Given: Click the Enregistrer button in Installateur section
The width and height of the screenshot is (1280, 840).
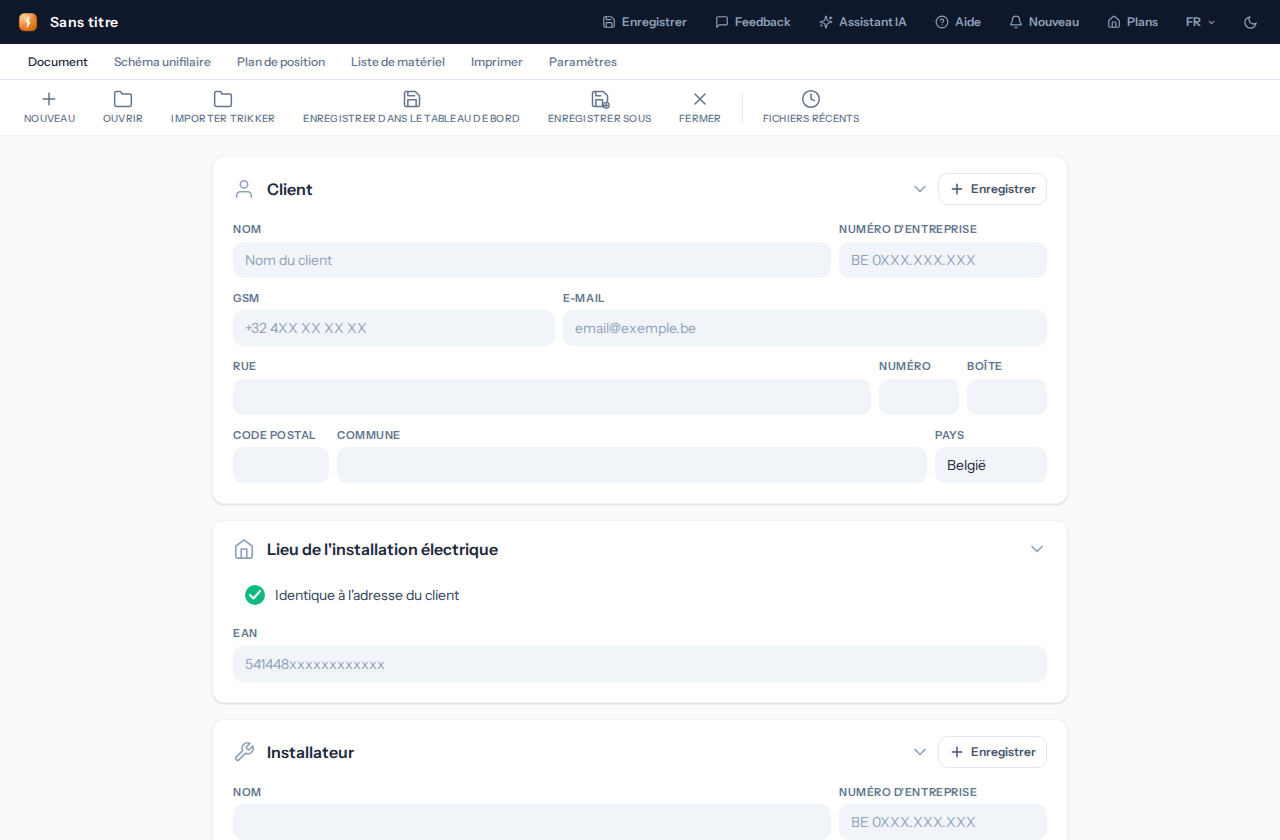Looking at the screenshot, I should 992,752.
